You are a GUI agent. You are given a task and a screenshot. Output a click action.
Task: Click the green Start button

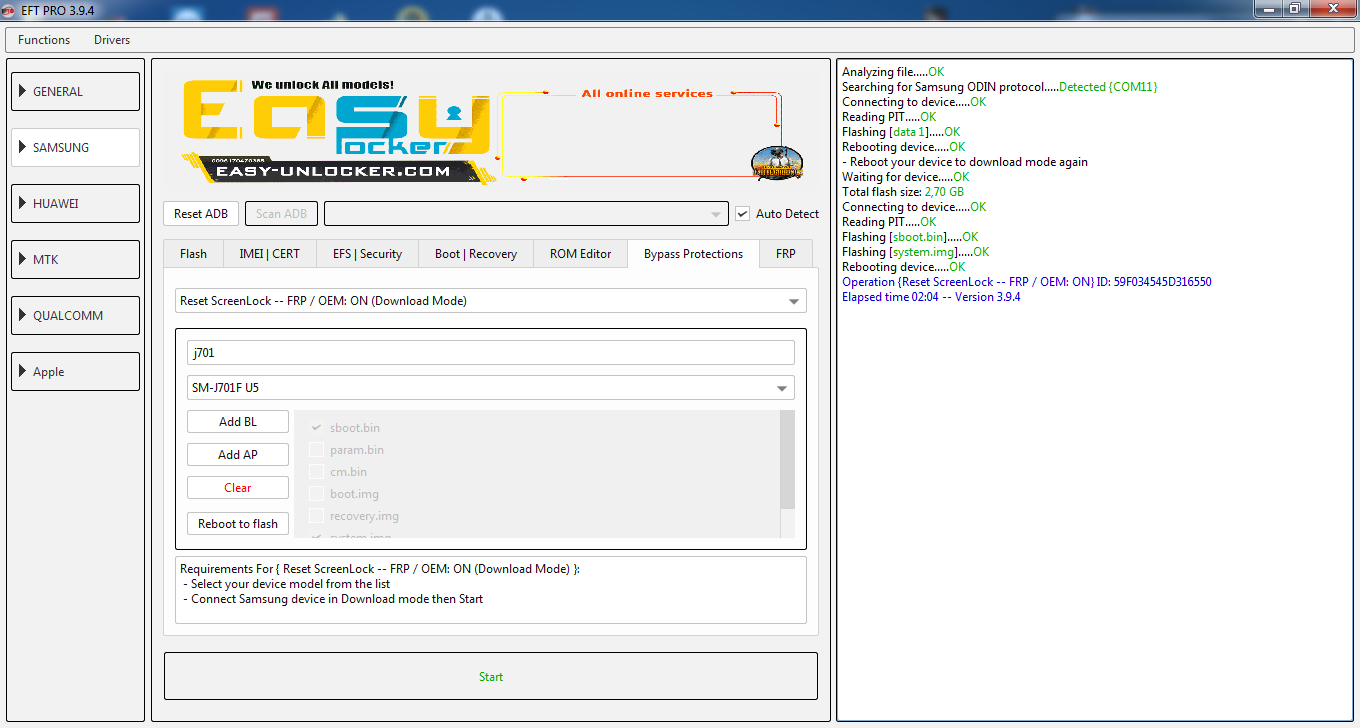pos(491,676)
